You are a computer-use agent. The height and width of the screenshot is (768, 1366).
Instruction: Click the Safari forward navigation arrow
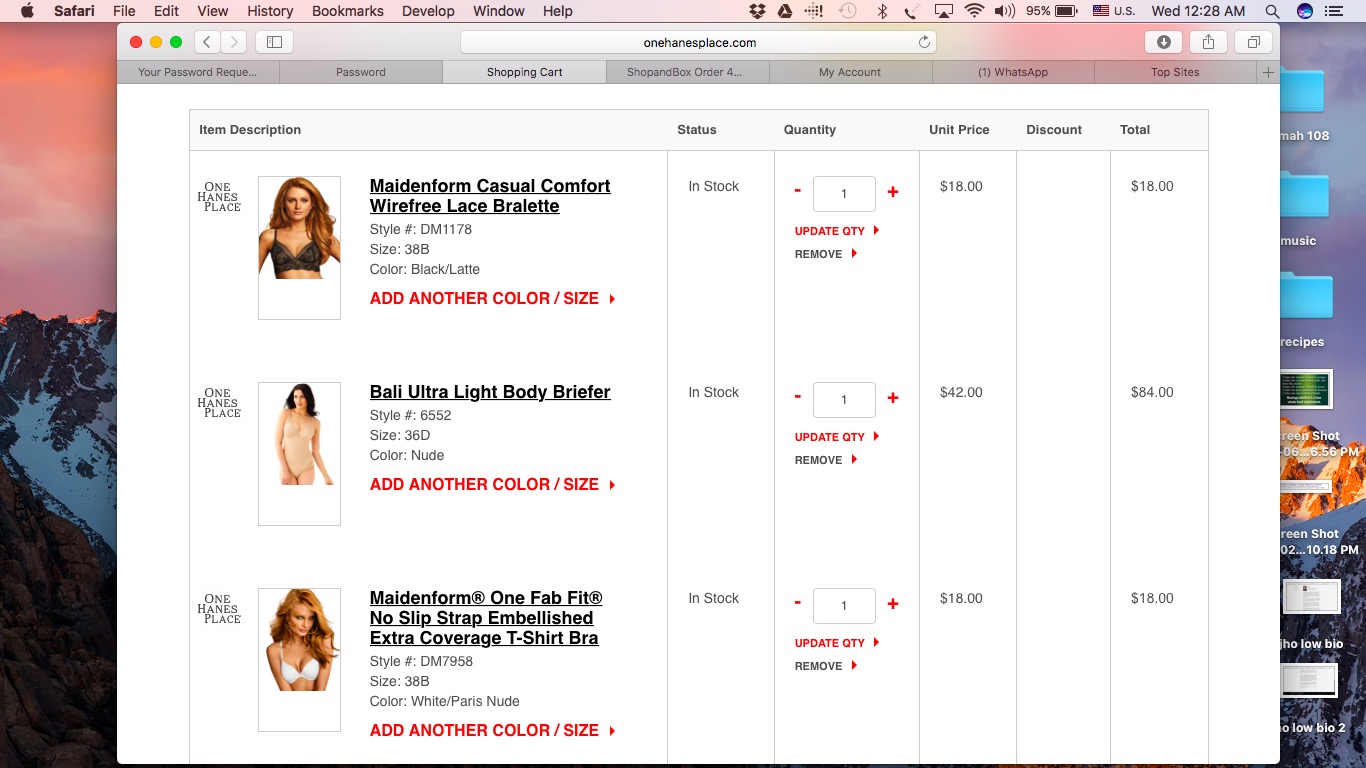click(x=233, y=42)
